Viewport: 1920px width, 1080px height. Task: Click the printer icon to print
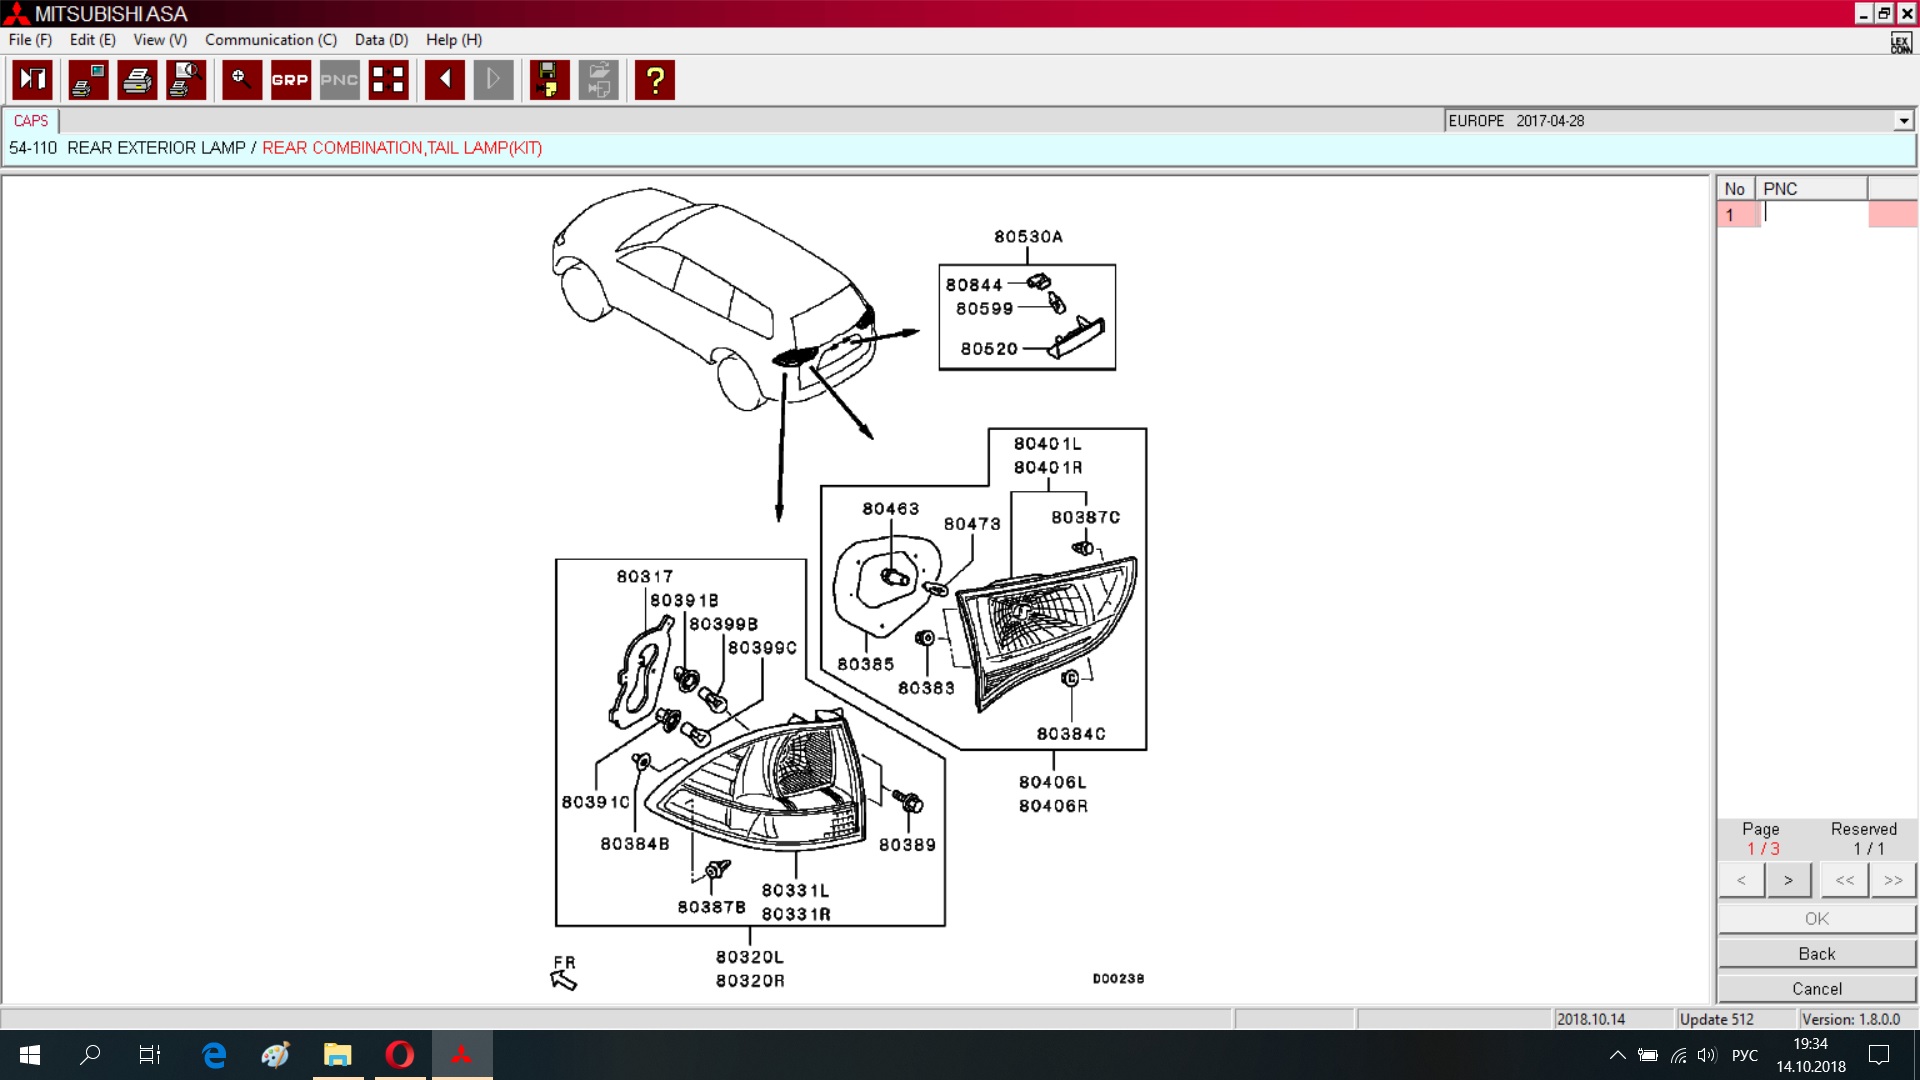(137, 80)
